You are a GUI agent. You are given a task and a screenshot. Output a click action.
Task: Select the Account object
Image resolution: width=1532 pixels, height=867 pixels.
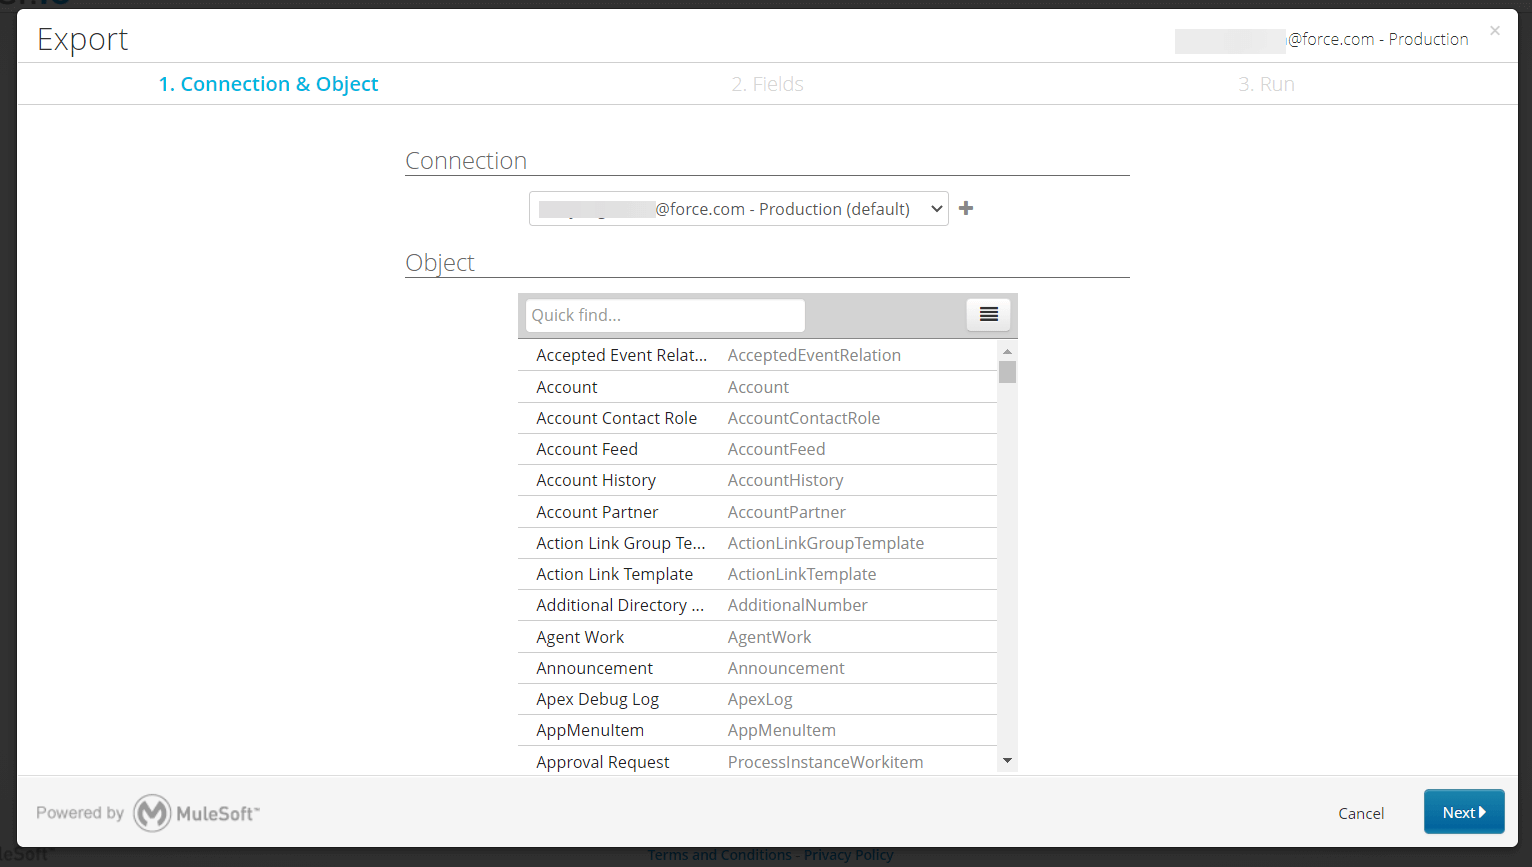click(757, 387)
